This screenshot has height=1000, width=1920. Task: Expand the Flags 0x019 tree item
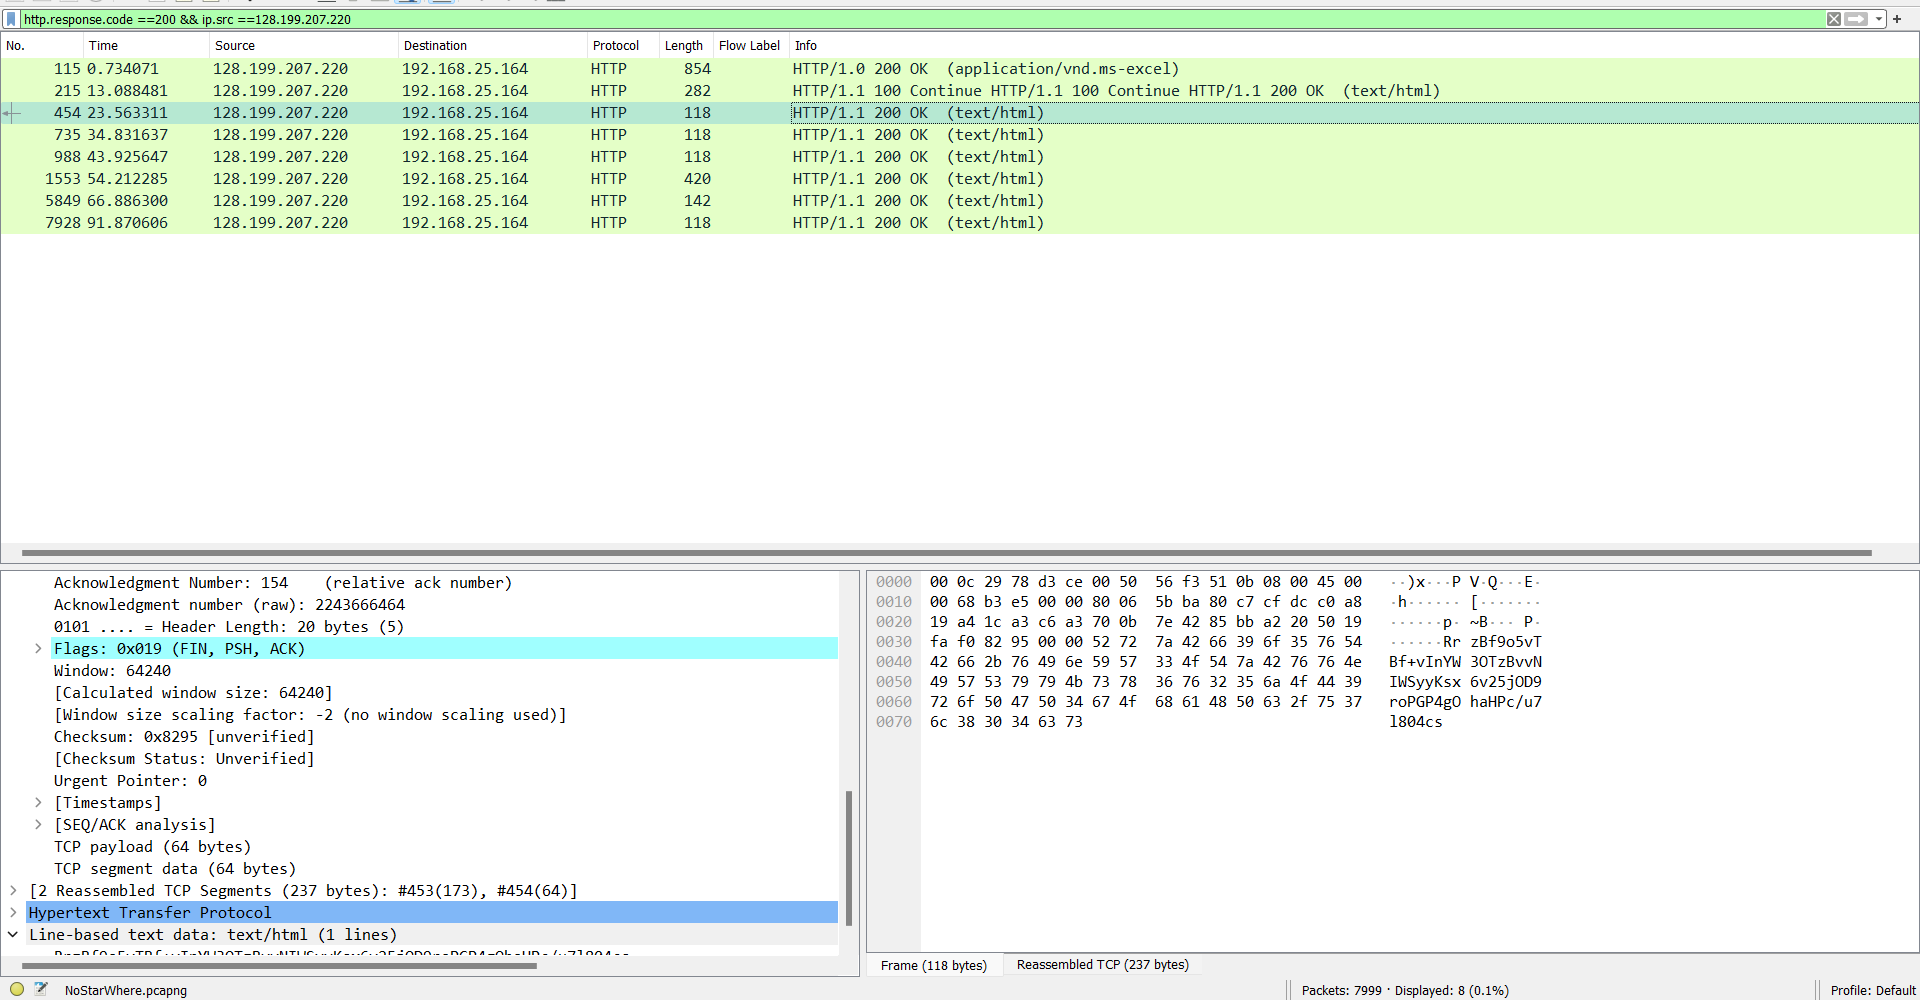click(38, 649)
